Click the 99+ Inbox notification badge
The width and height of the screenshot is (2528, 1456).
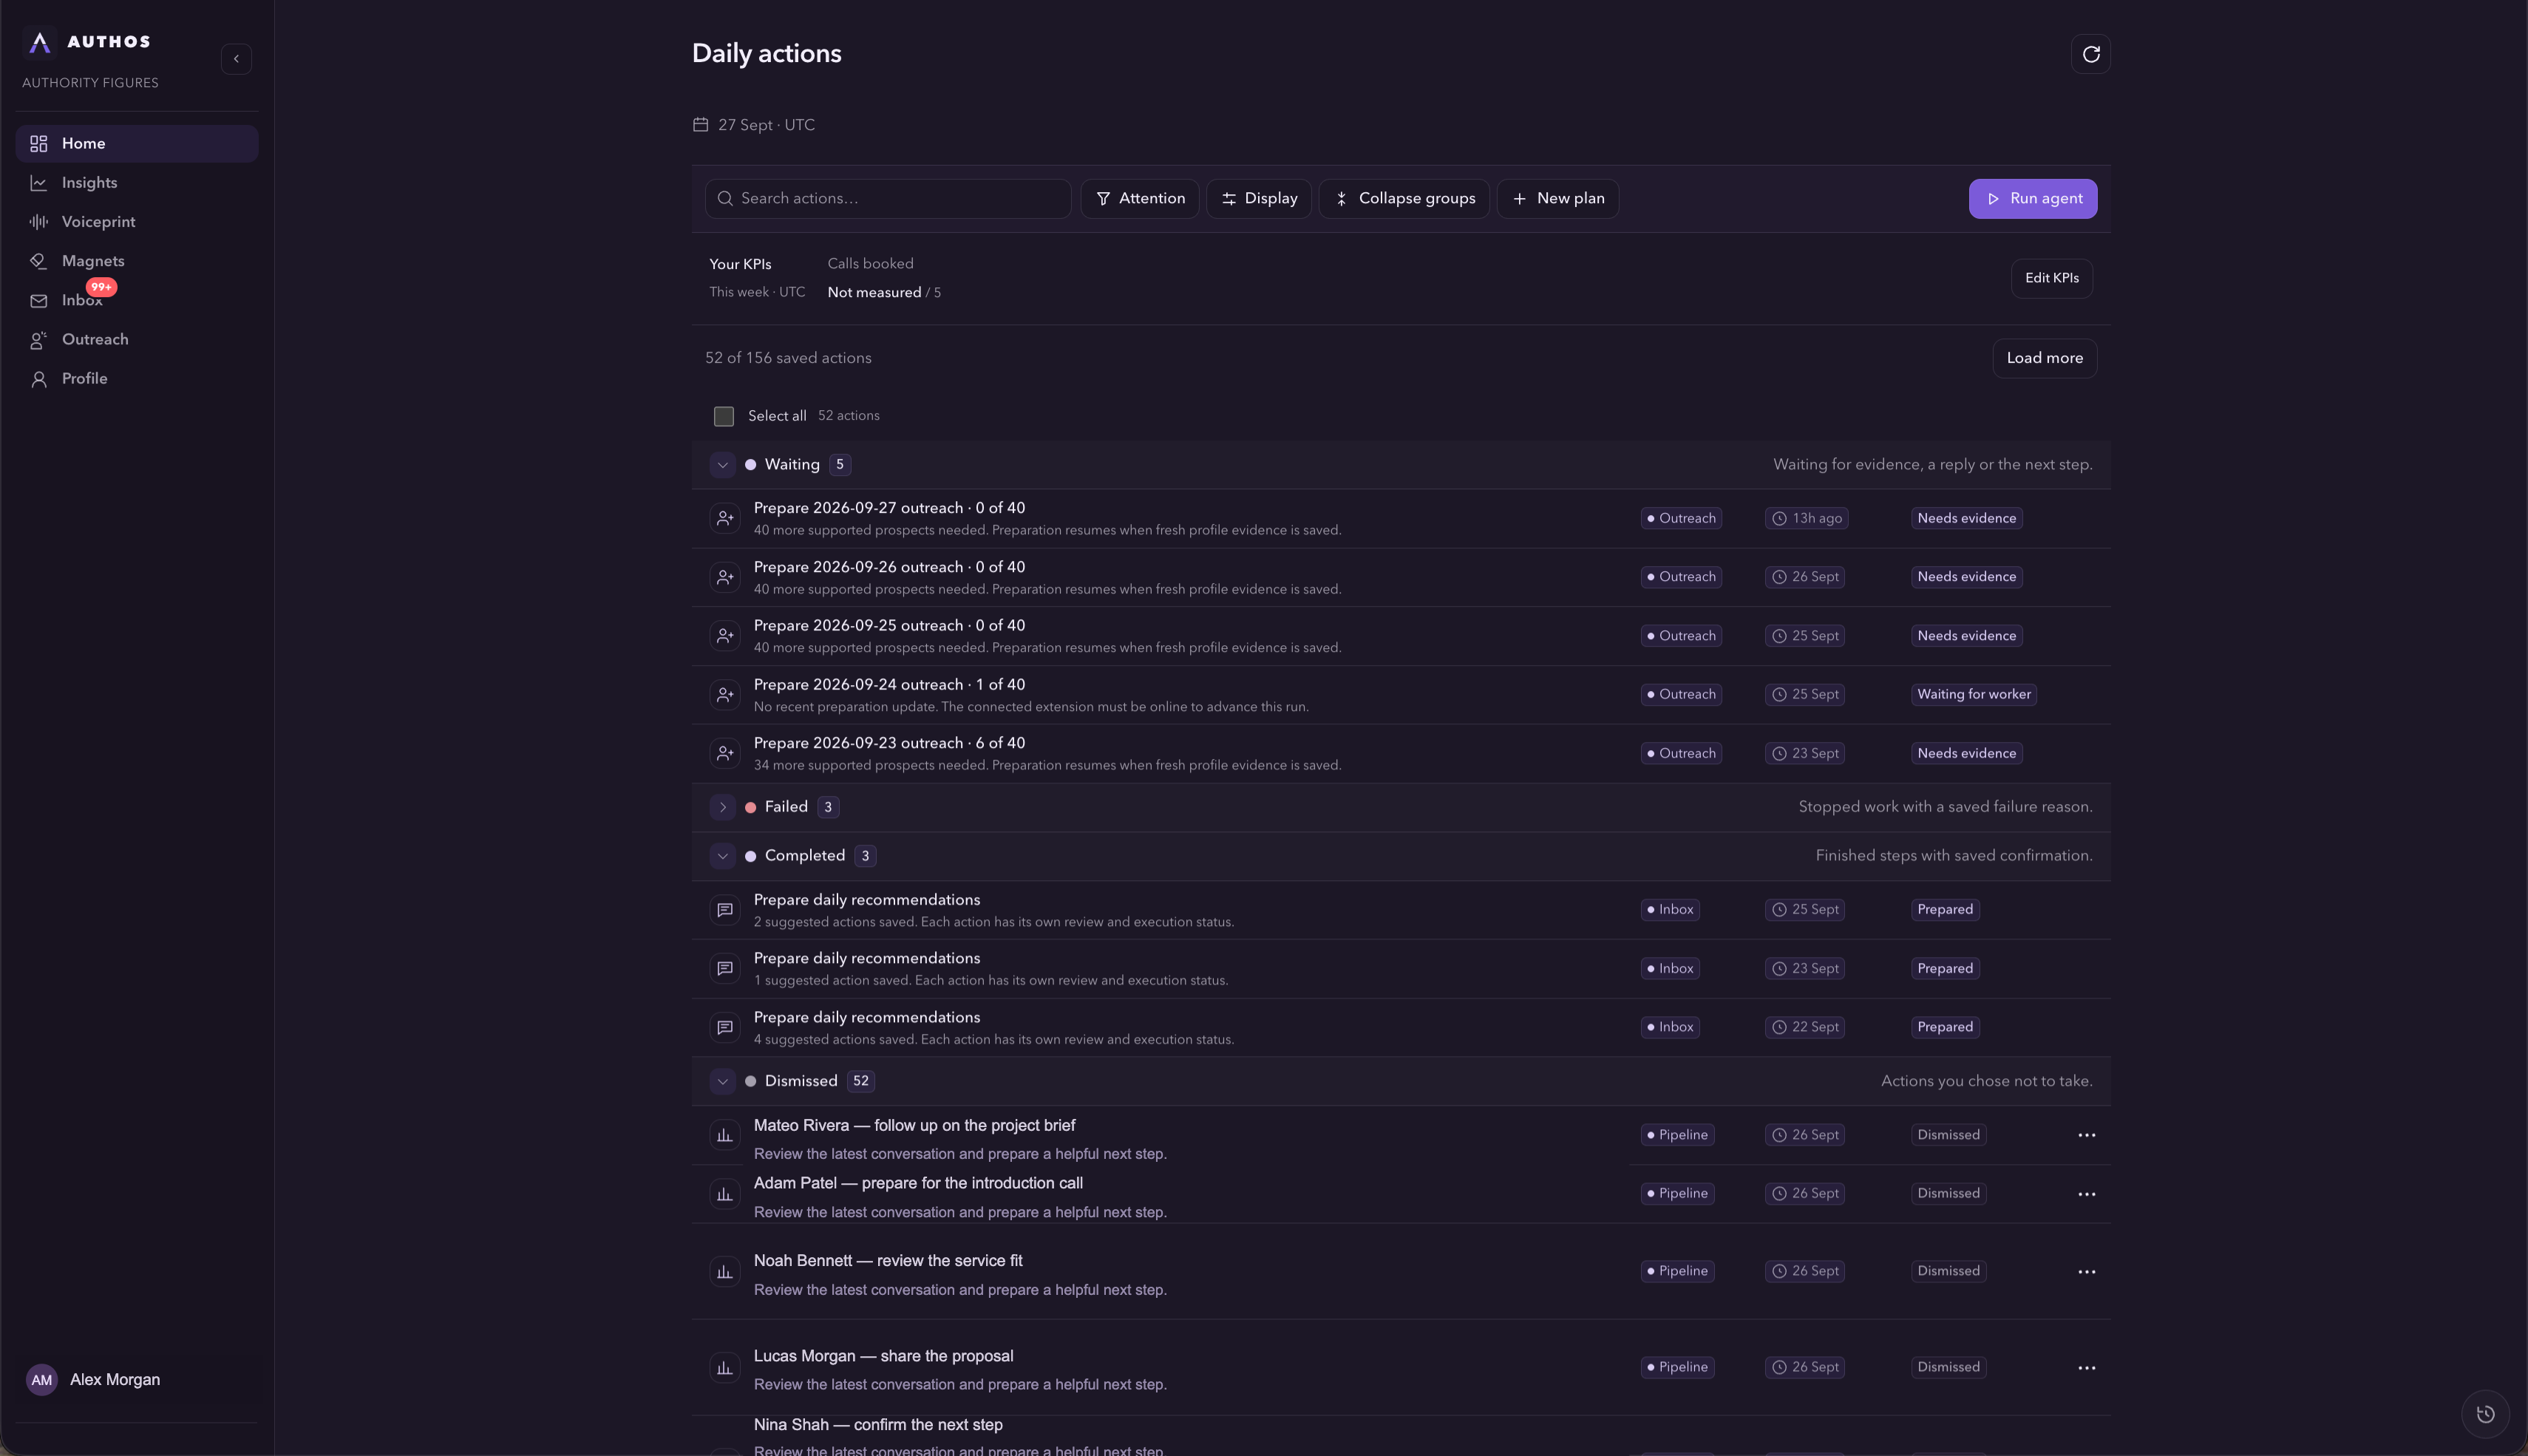click(102, 287)
